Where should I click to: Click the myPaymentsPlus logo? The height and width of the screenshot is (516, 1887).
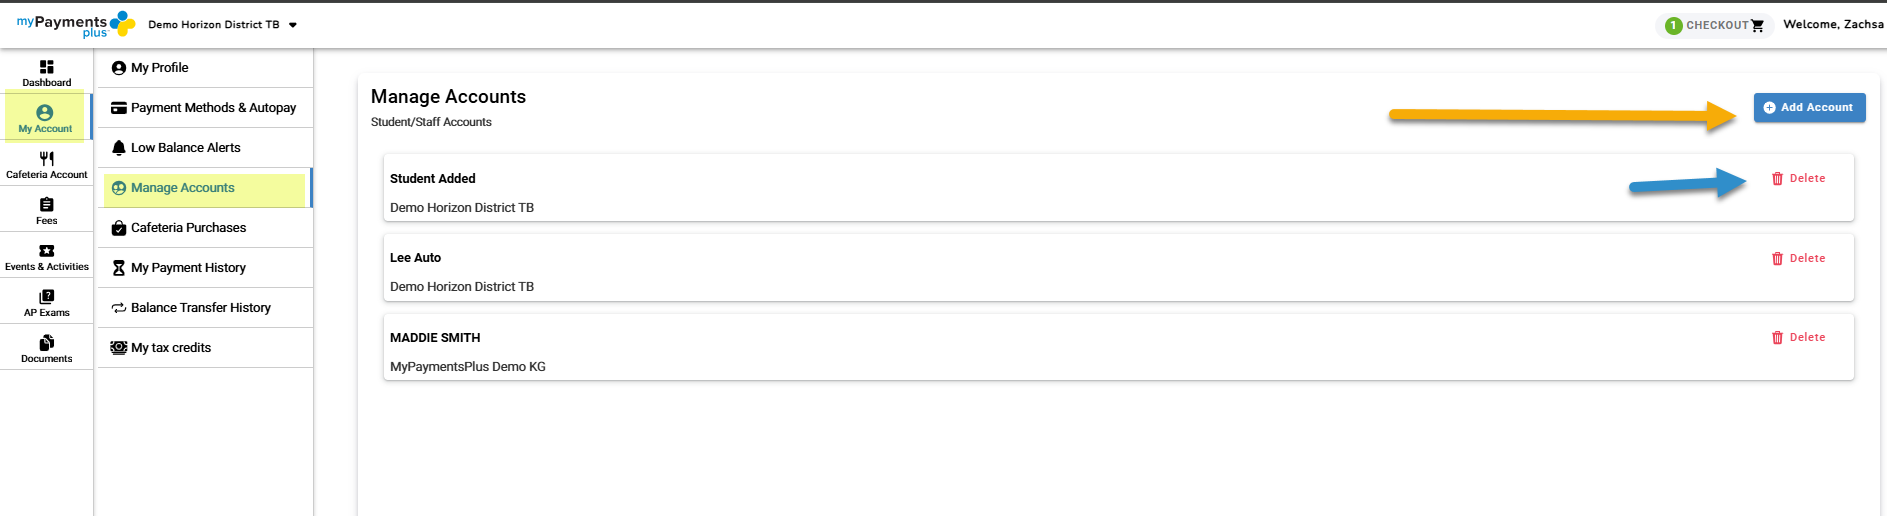(75, 25)
